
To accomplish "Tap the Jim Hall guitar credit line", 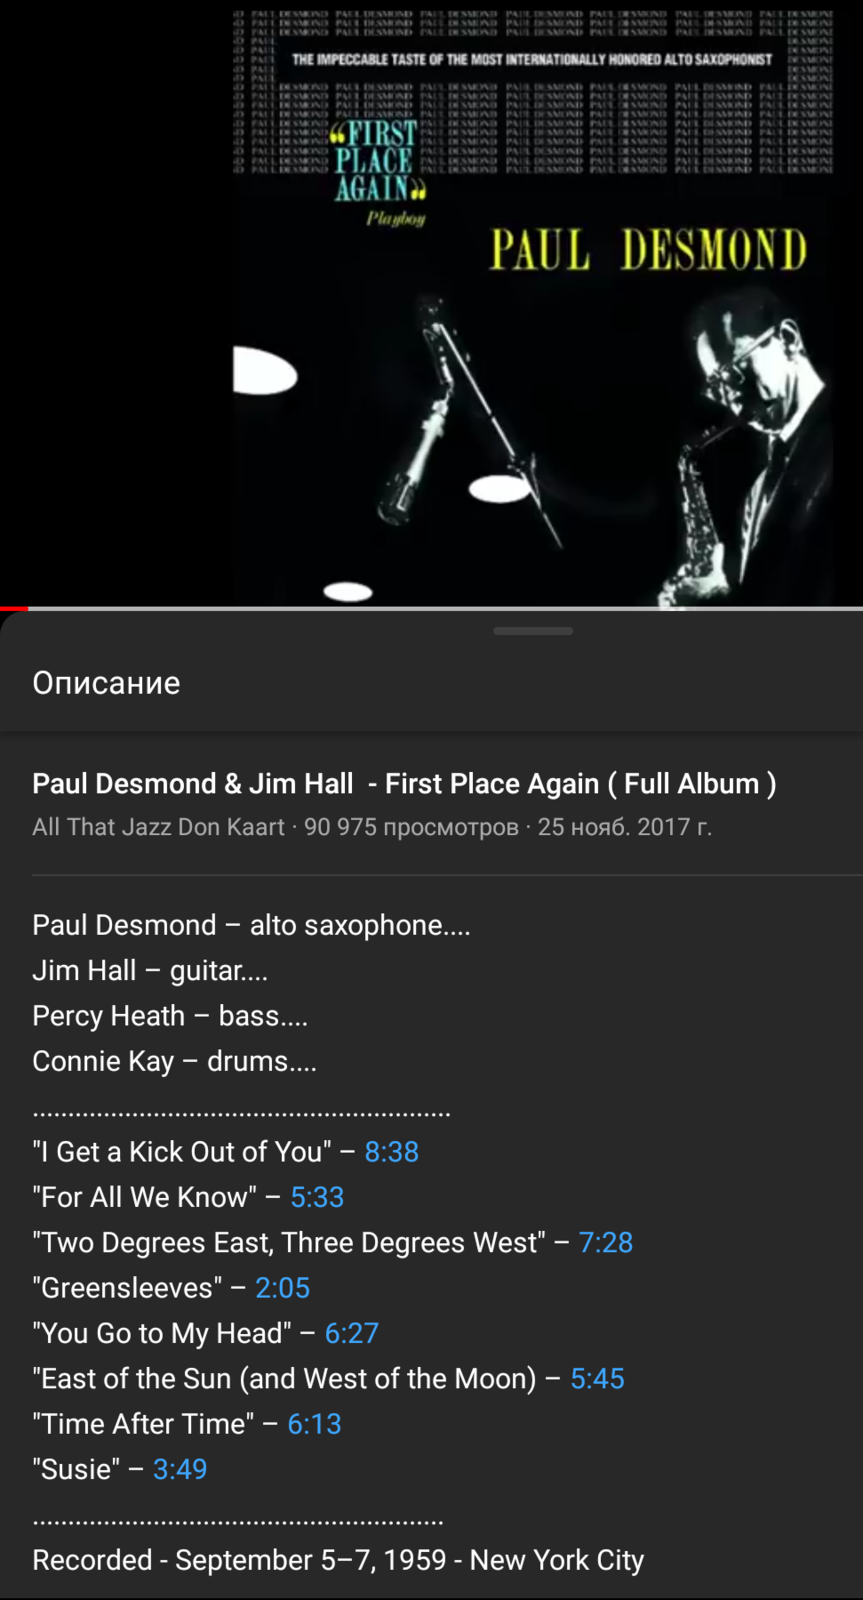I will tap(150, 971).
